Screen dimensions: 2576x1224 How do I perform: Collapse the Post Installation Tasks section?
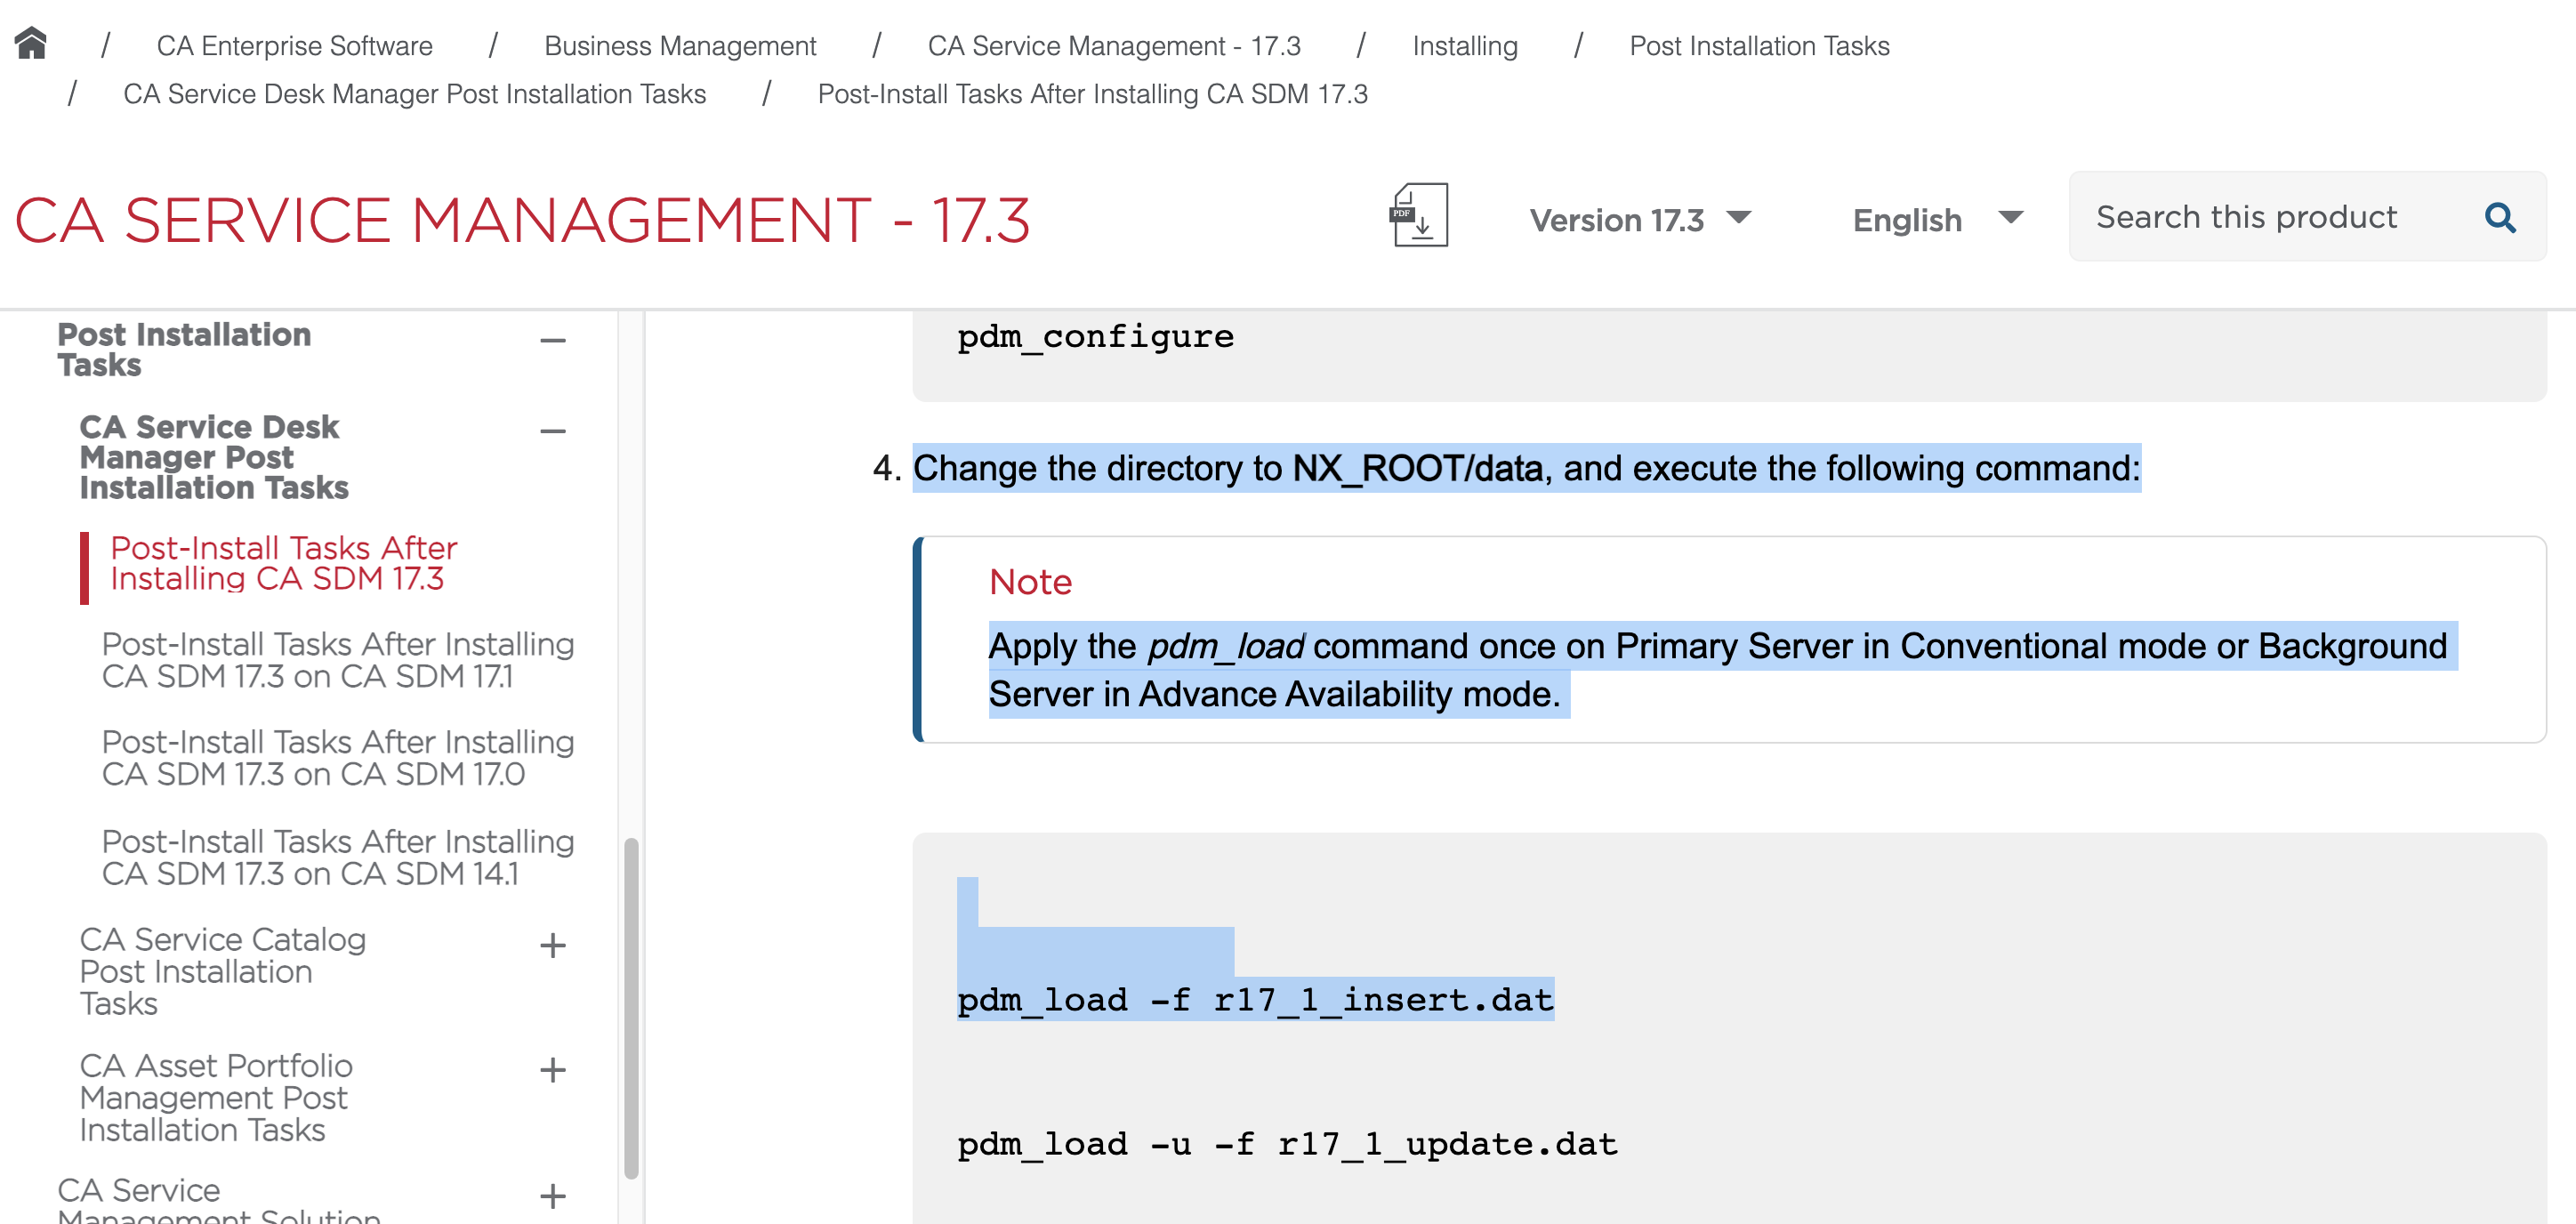[x=553, y=341]
